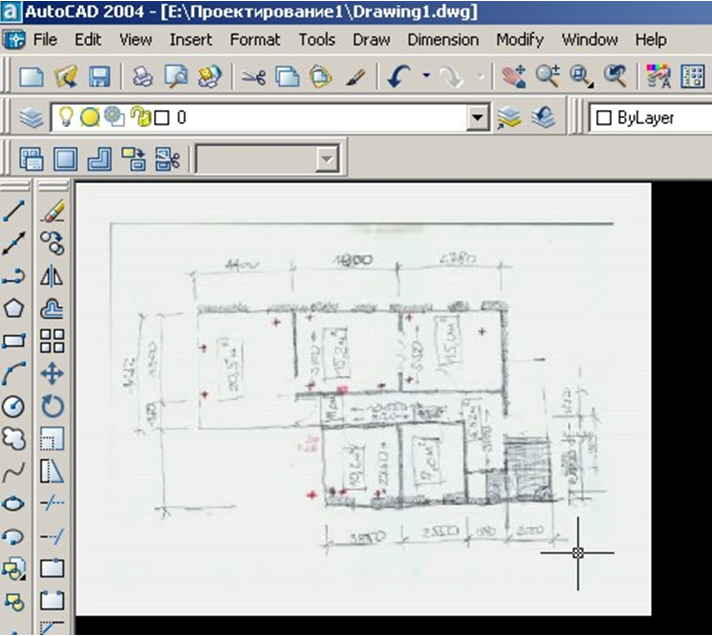Click the Zoom Window tool
The width and height of the screenshot is (712, 636).
point(581,76)
